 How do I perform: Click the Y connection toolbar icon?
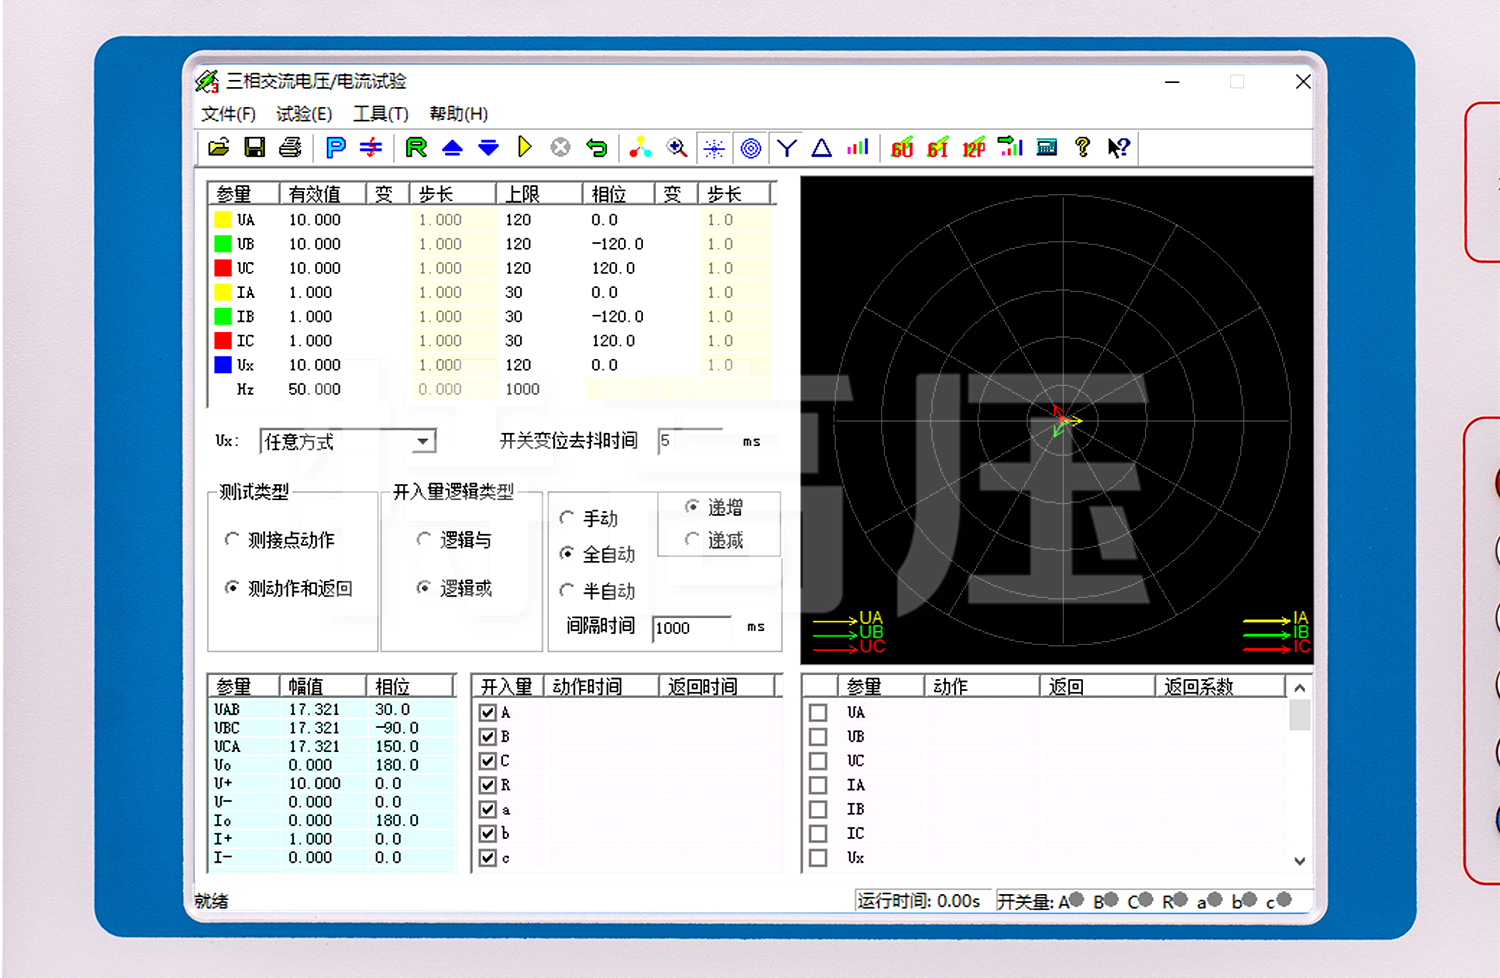tap(787, 148)
